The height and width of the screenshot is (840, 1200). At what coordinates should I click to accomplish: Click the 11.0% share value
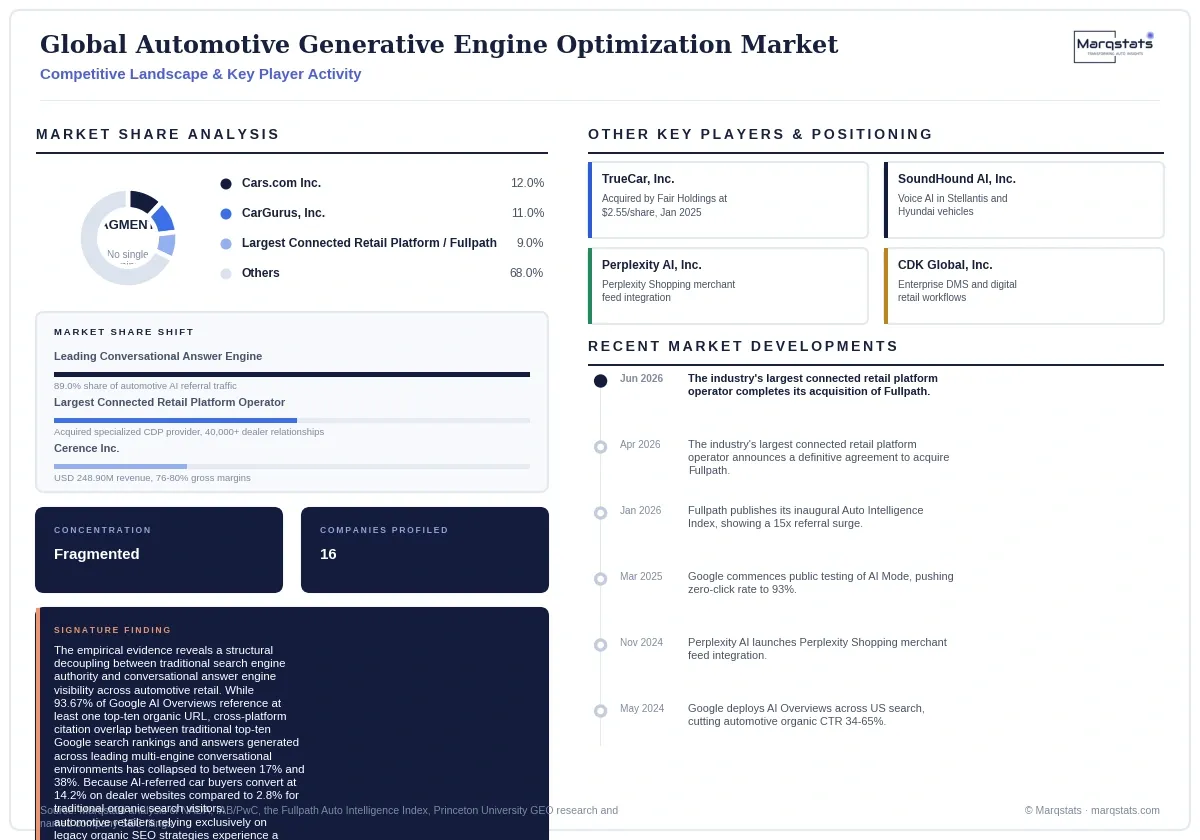click(x=528, y=213)
